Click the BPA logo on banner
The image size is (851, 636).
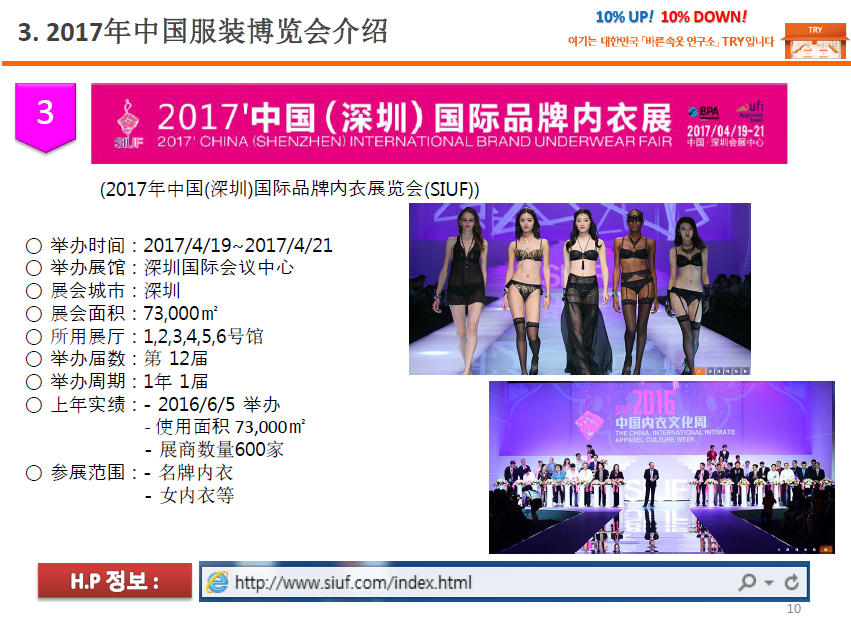(704, 112)
